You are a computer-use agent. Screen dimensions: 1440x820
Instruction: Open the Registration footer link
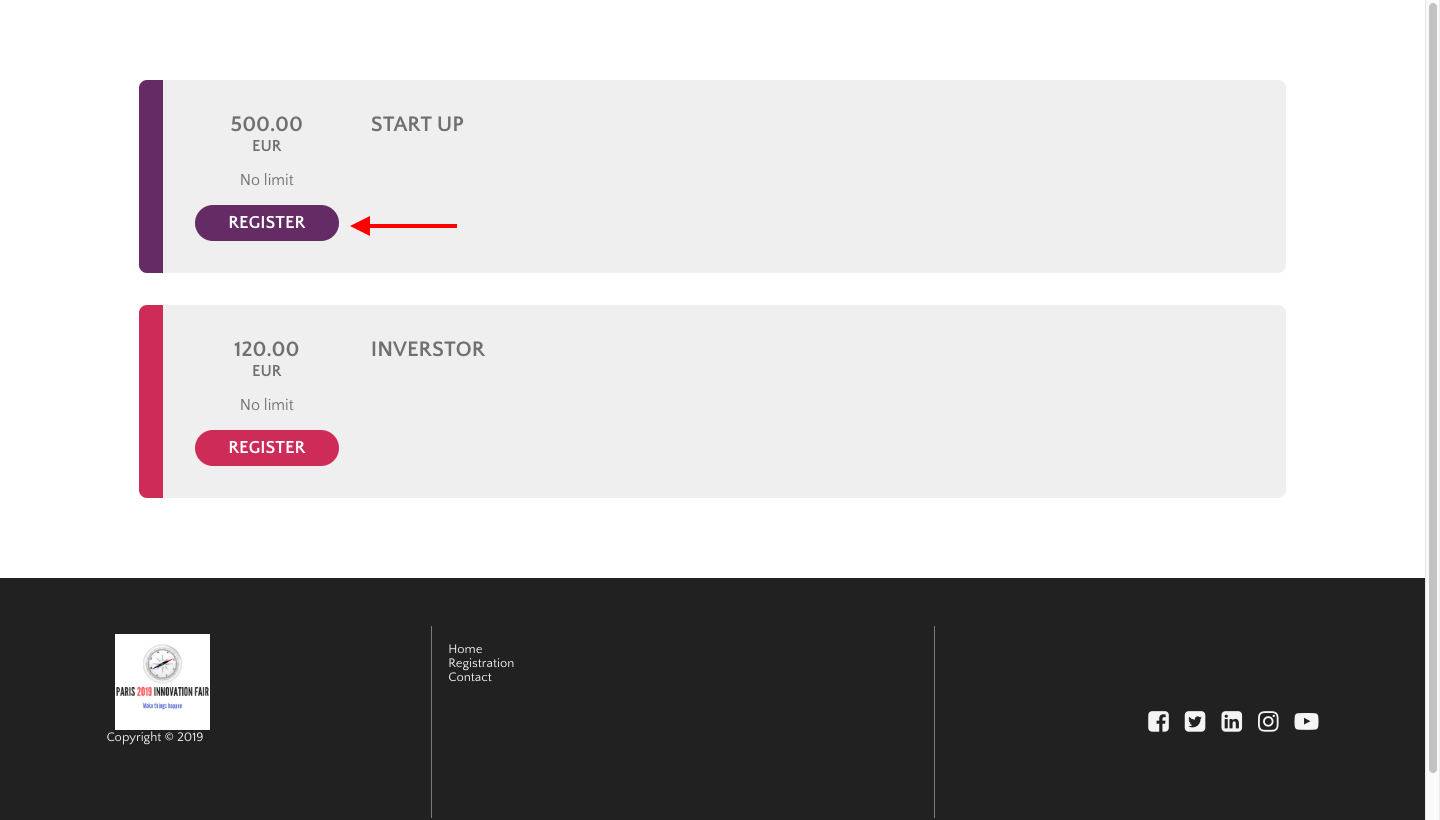tap(481, 663)
